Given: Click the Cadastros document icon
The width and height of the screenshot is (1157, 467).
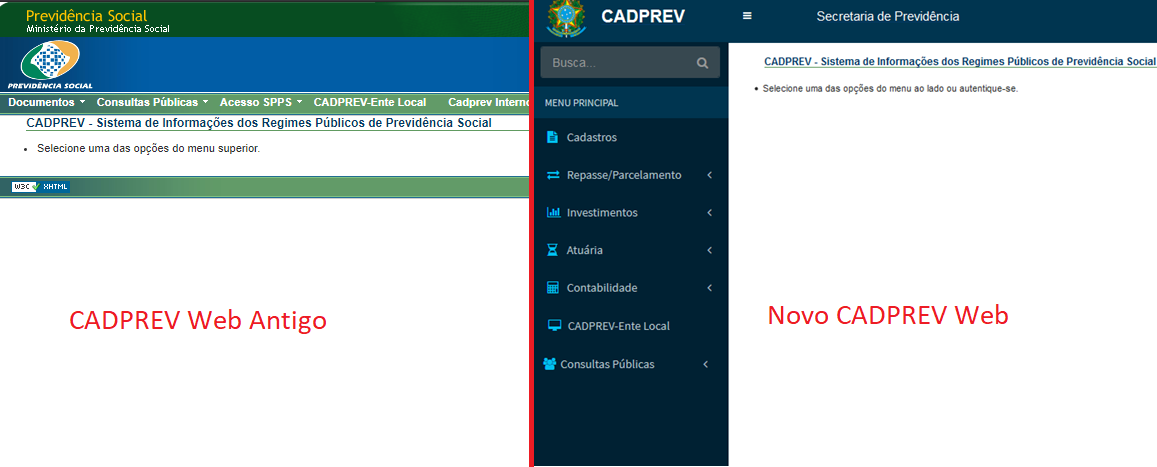Looking at the screenshot, I should (553, 137).
